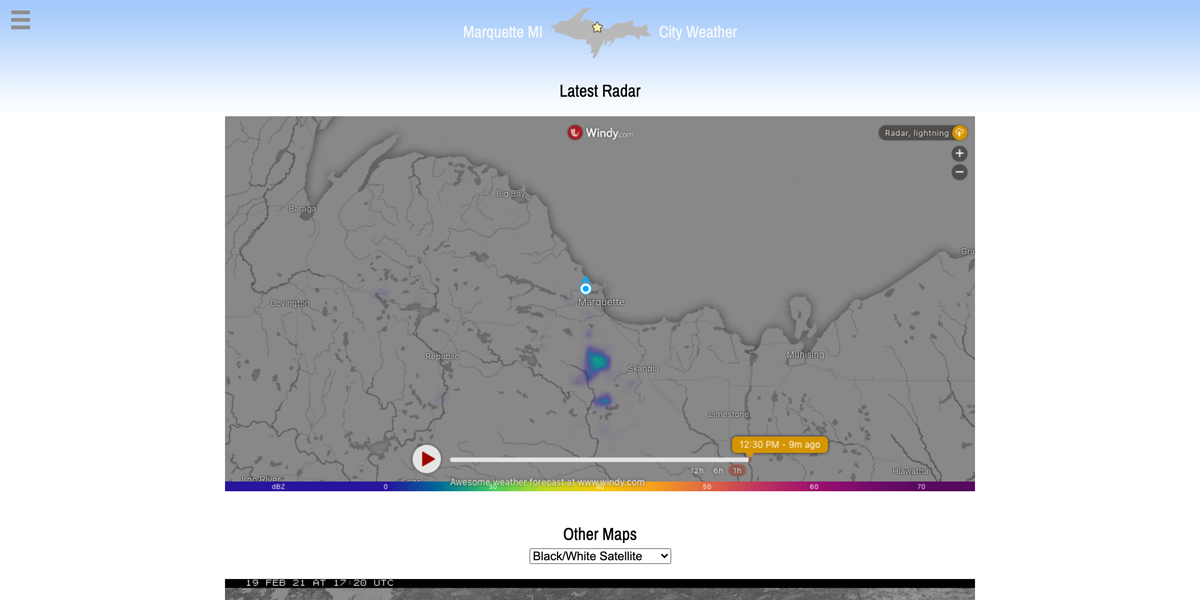Click the star on the Upper Peninsula map
This screenshot has width=1200, height=600.
coord(597,25)
